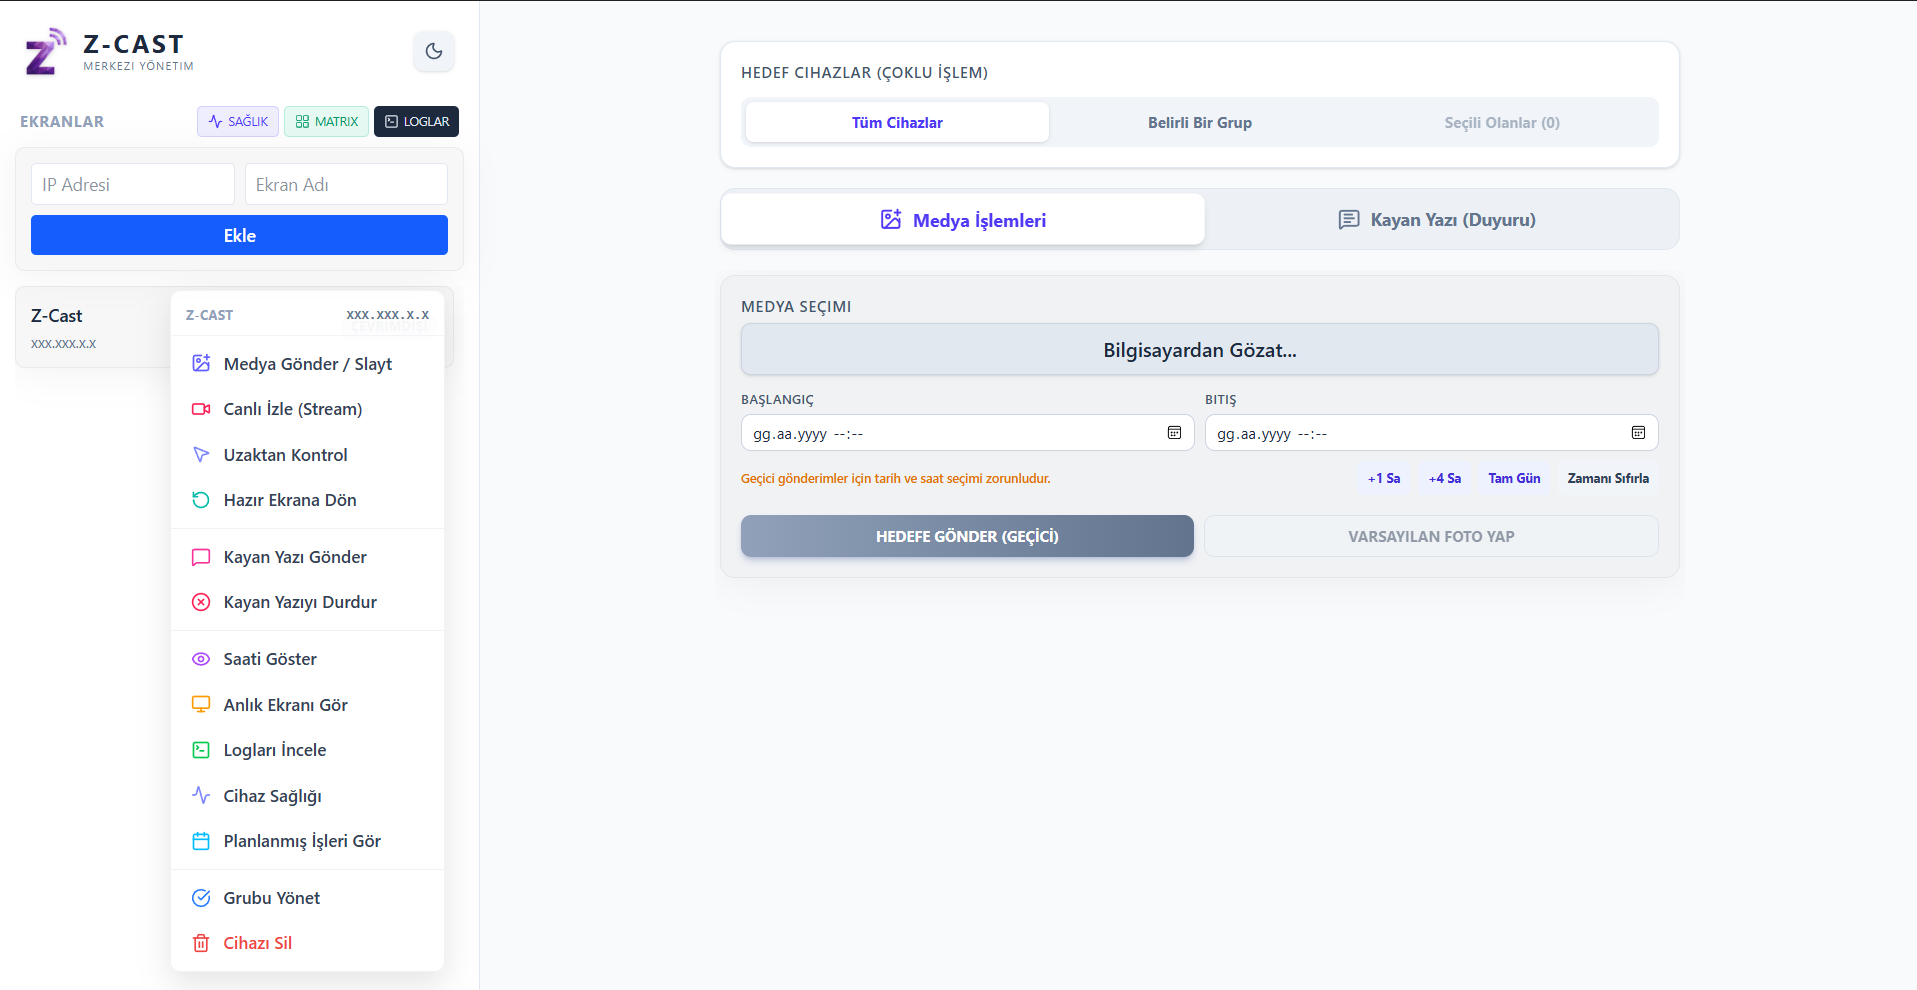
Task: Open the SAĞLIK health view
Action: pos(238,121)
